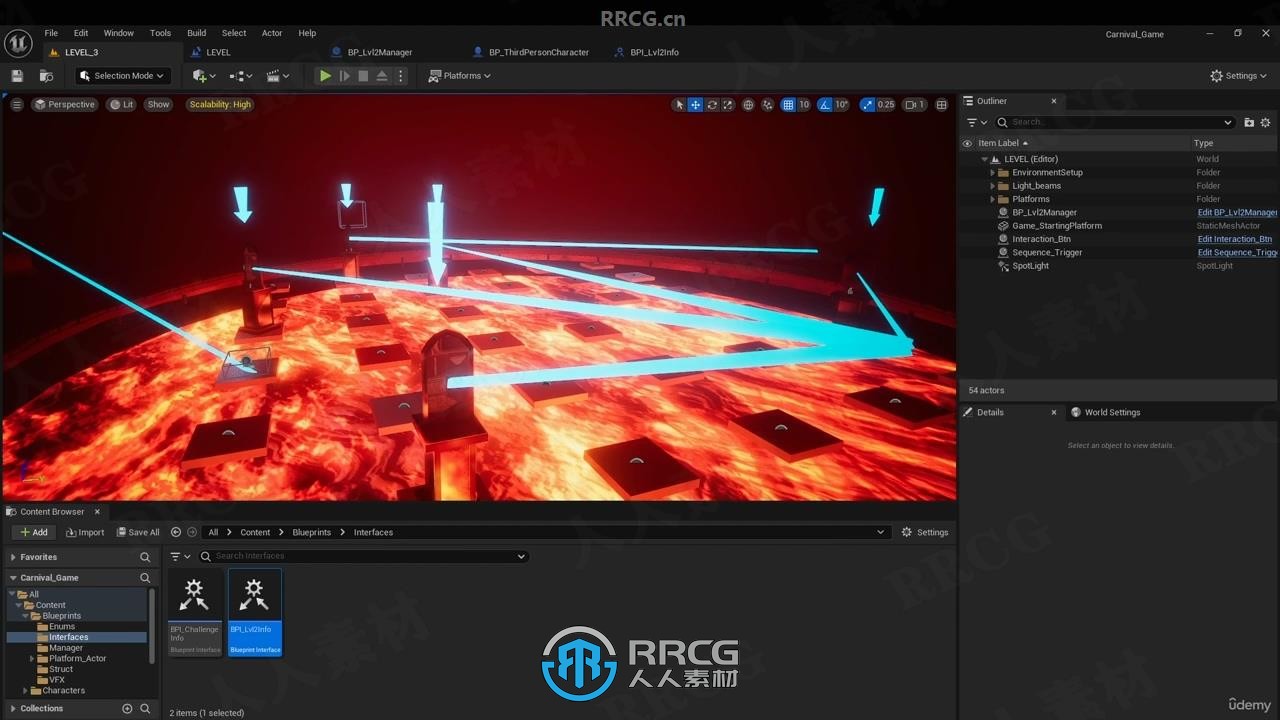Click the Import button in Content Browser
Screen dimensions: 1280x720
point(85,532)
